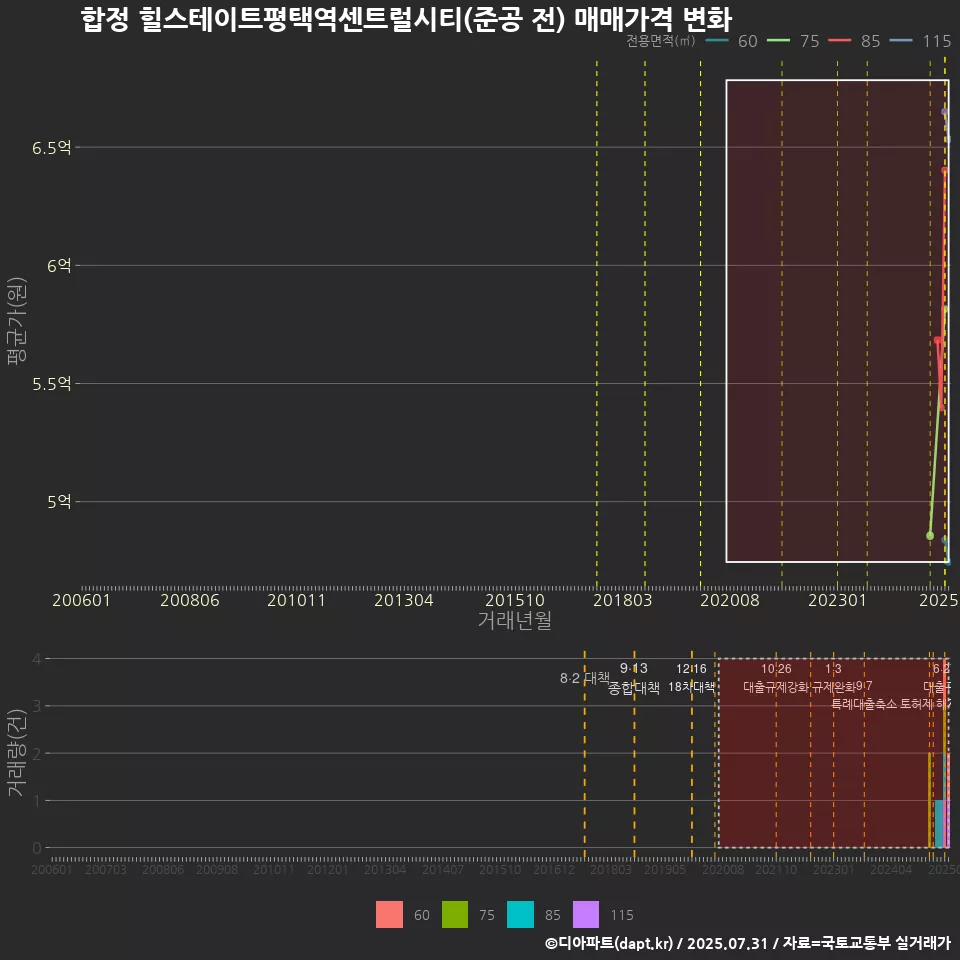Screen dimensions: 960x960
Task: Select the green 75 swatch in bar legend
Action: click(x=455, y=914)
